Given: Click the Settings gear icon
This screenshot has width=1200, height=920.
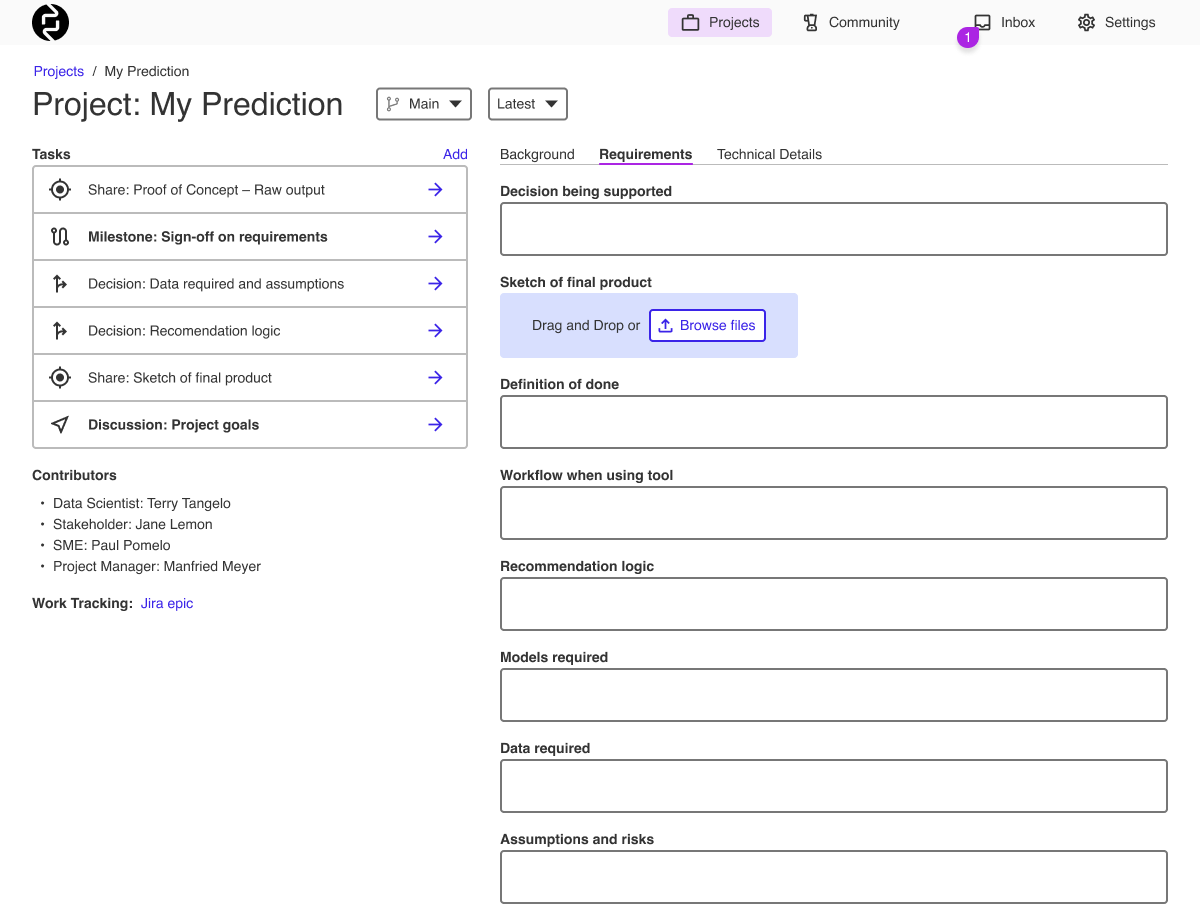Looking at the screenshot, I should tap(1086, 21).
